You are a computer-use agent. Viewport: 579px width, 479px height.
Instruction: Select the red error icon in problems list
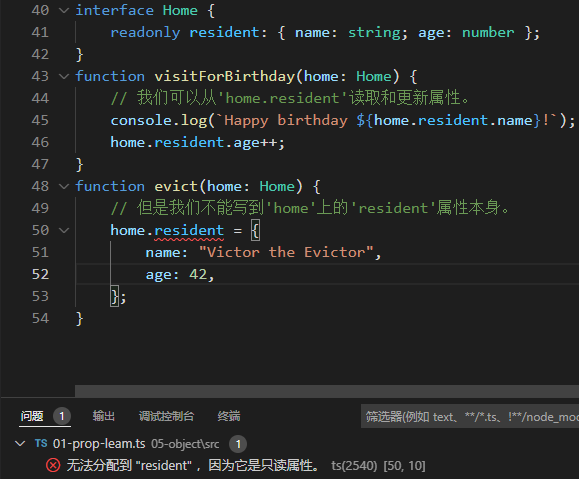(53, 465)
